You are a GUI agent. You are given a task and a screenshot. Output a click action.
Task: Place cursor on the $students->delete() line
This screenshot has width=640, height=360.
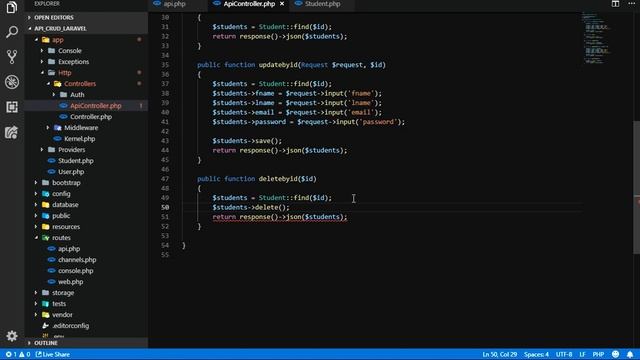point(251,207)
